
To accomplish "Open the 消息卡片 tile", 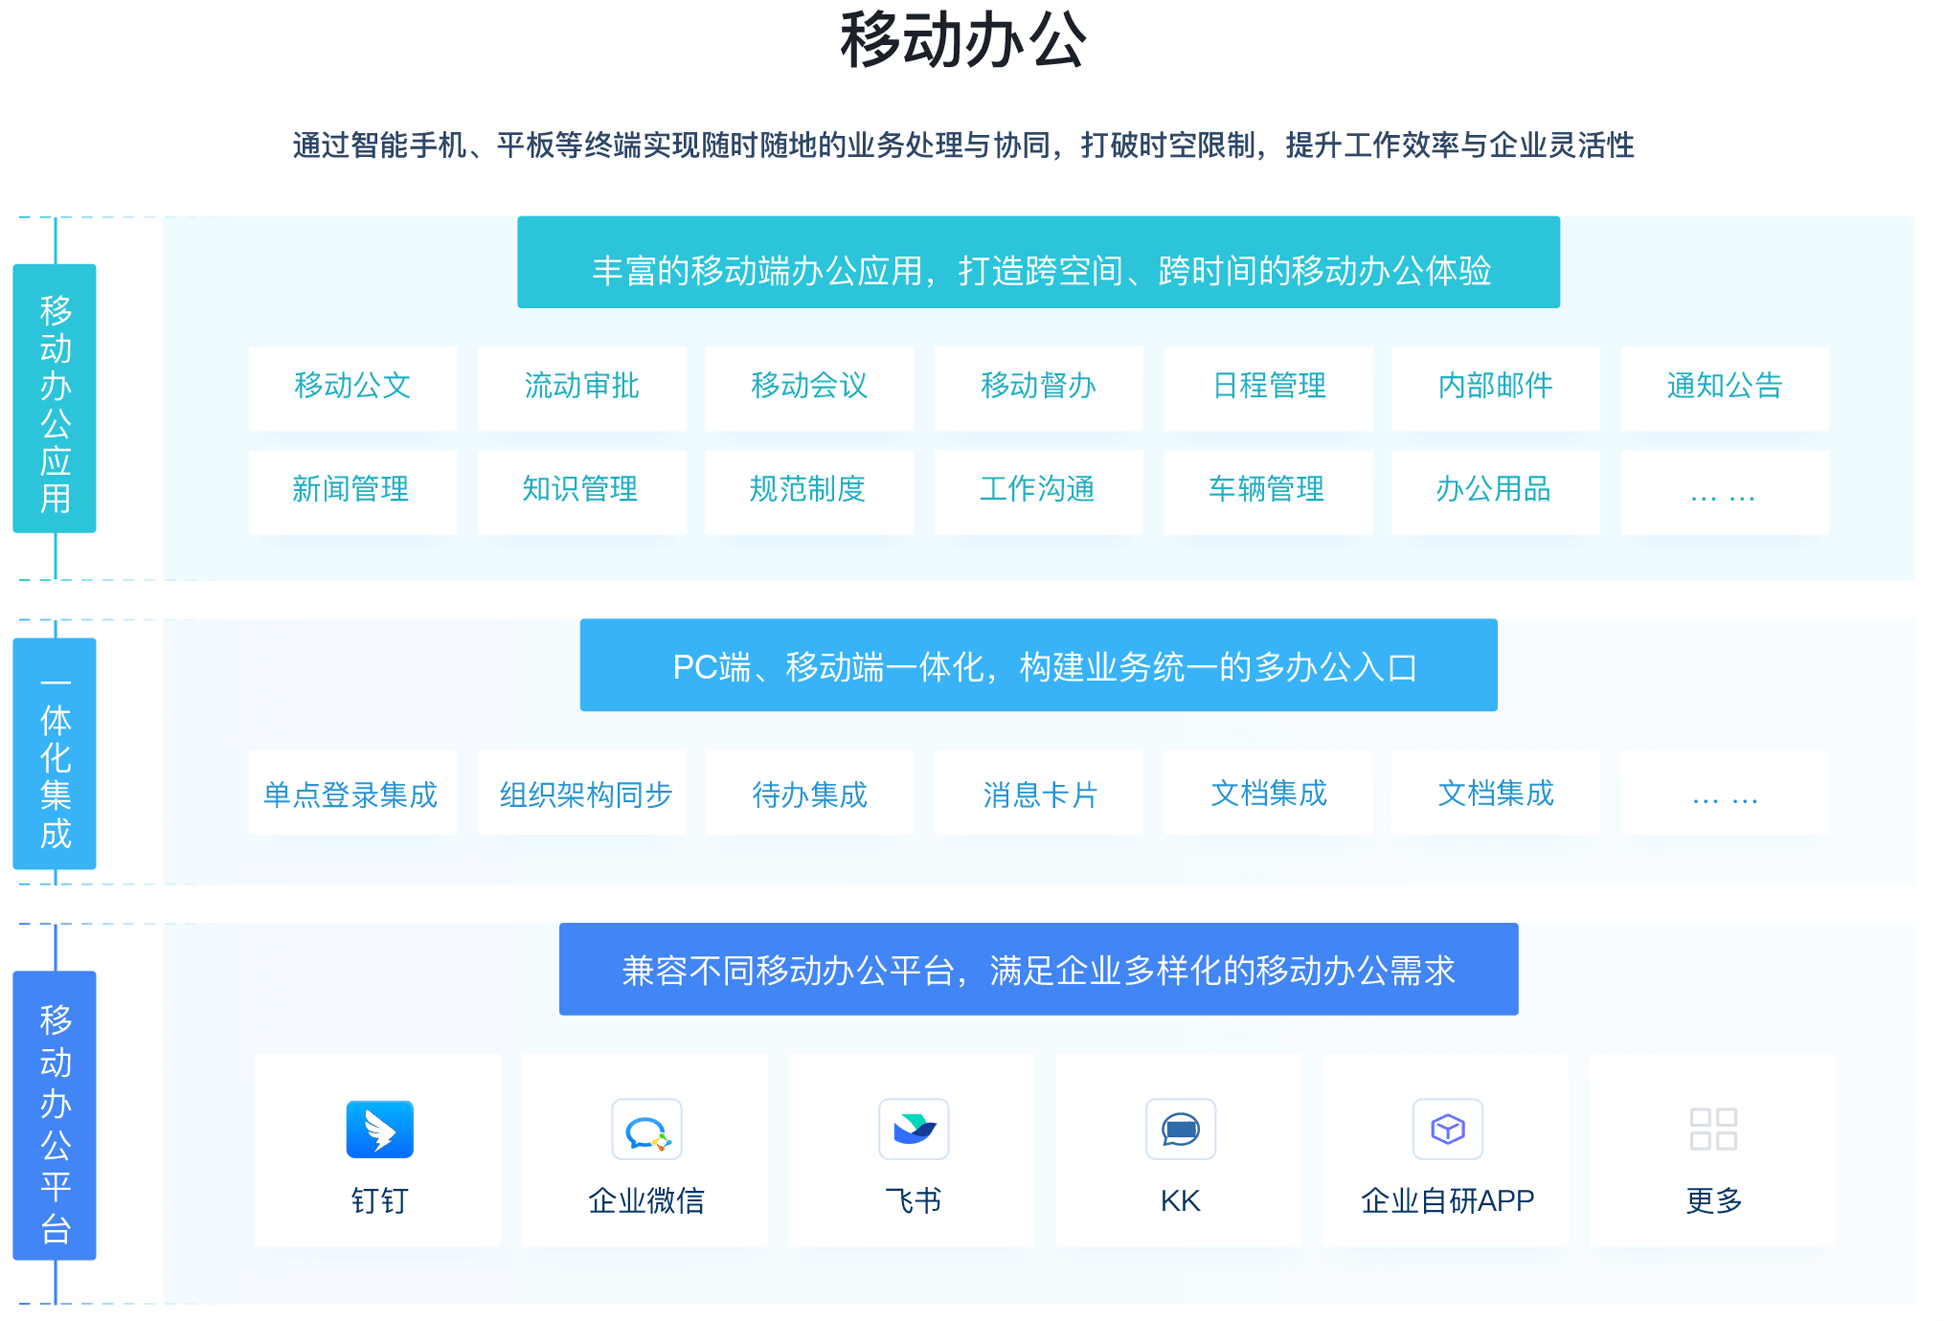I will 1038,794.
